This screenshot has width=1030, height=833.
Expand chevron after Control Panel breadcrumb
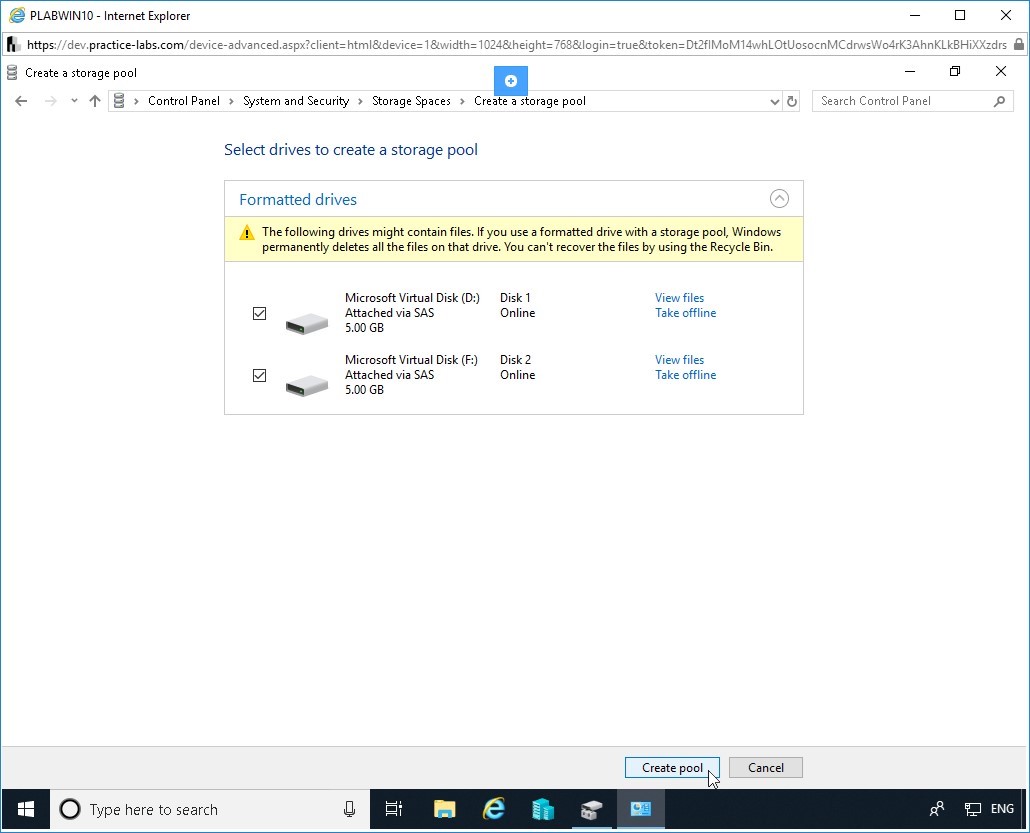coord(231,101)
